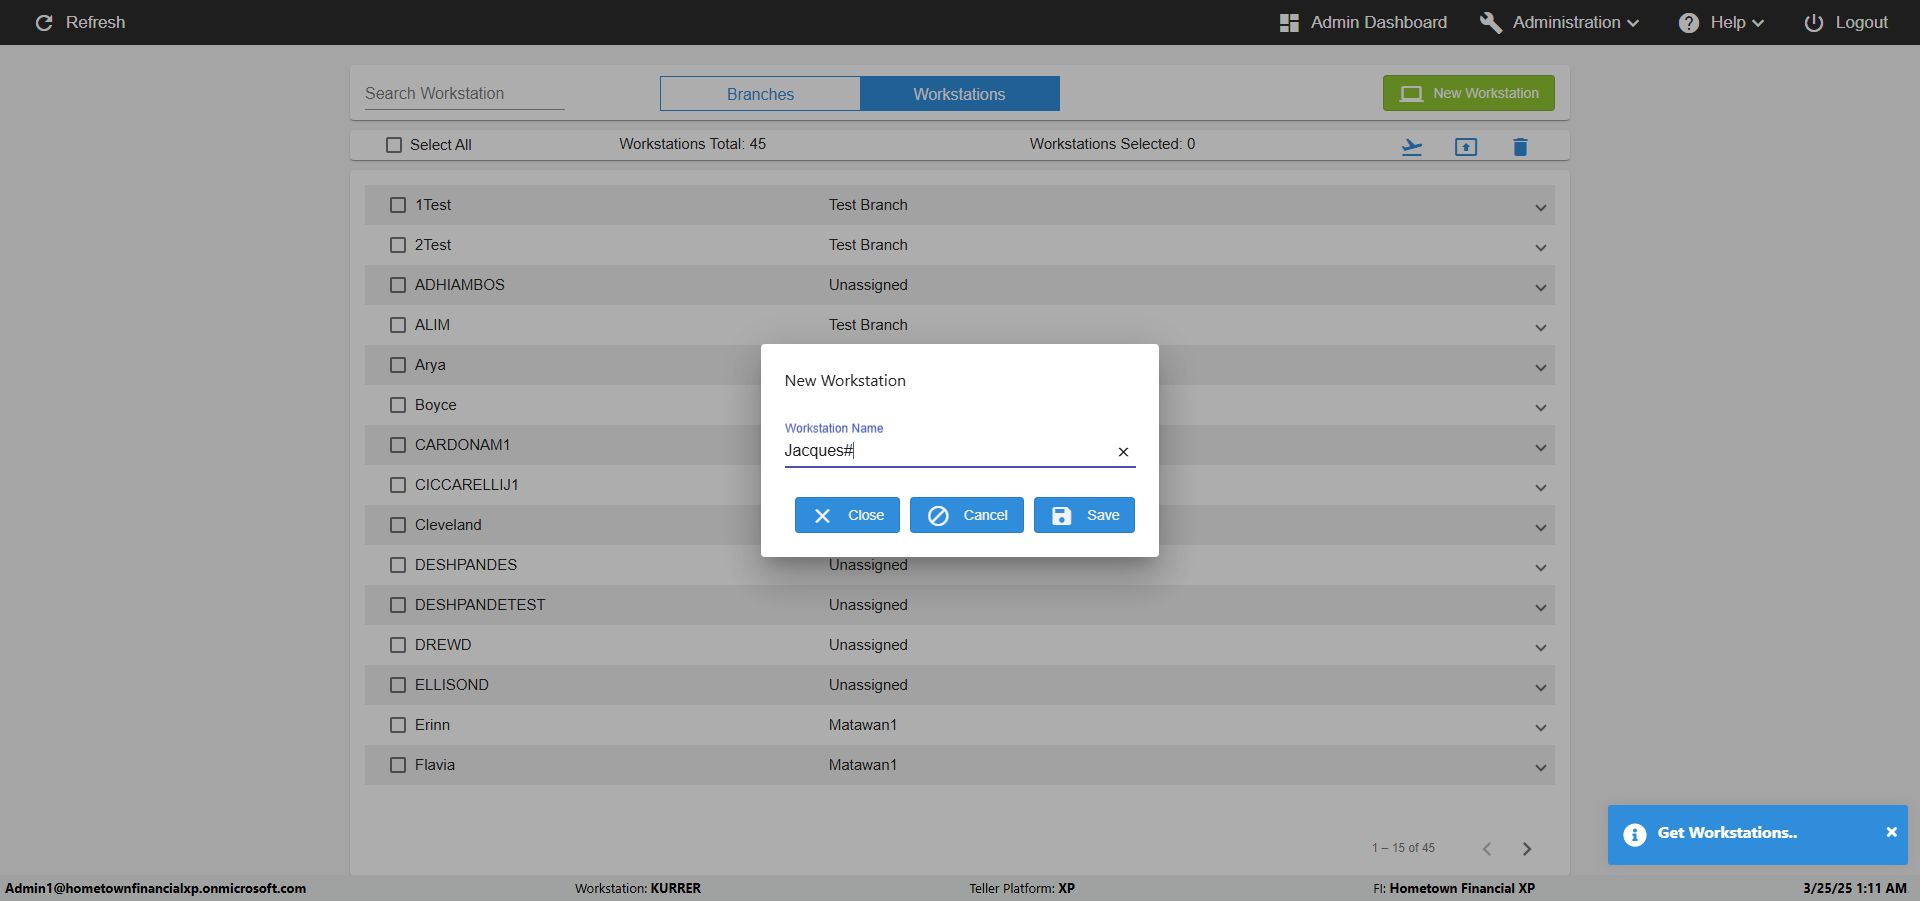Click the ELLISOND workstation name
Screen dimensions: 1920x901
tap(452, 685)
